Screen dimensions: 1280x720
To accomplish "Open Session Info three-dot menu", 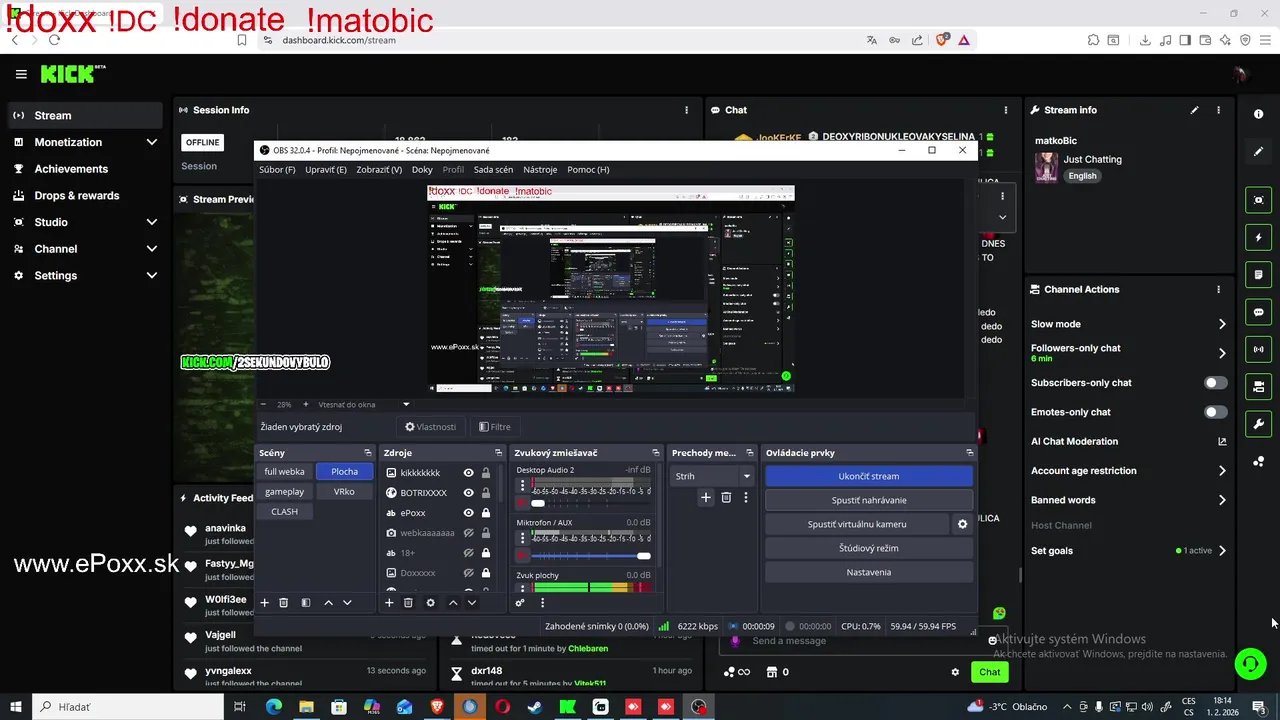I will pyautogui.click(x=686, y=110).
